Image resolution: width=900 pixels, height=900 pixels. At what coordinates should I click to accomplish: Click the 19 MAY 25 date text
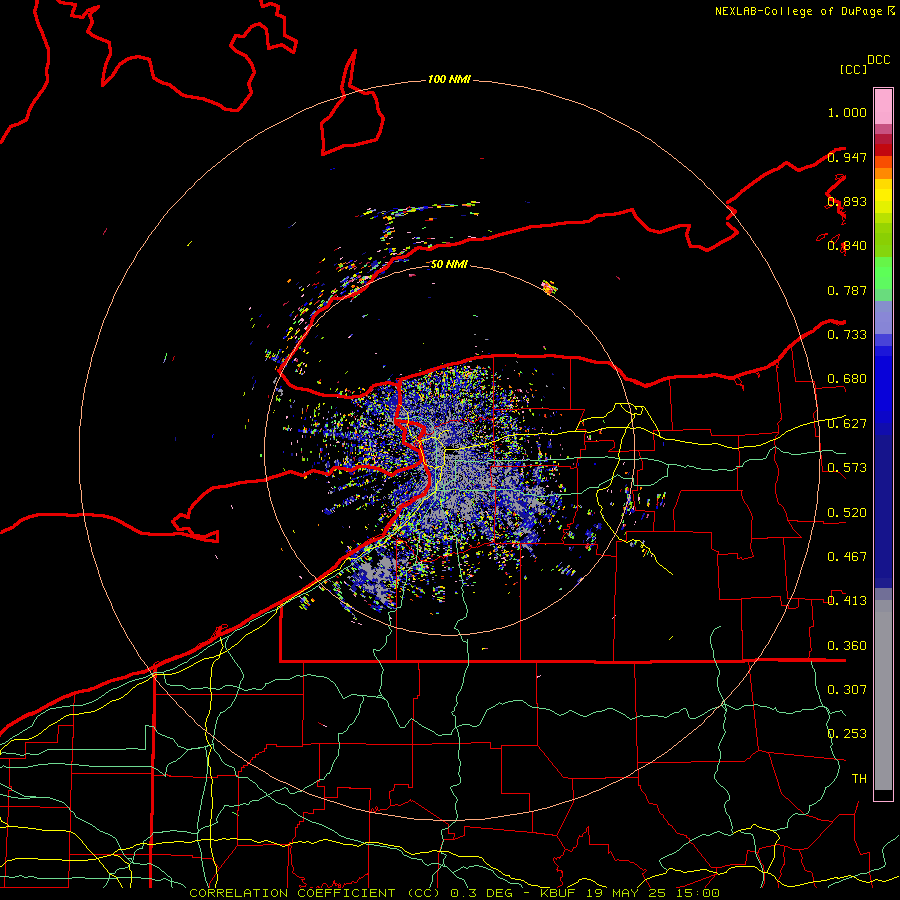coord(628,893)
